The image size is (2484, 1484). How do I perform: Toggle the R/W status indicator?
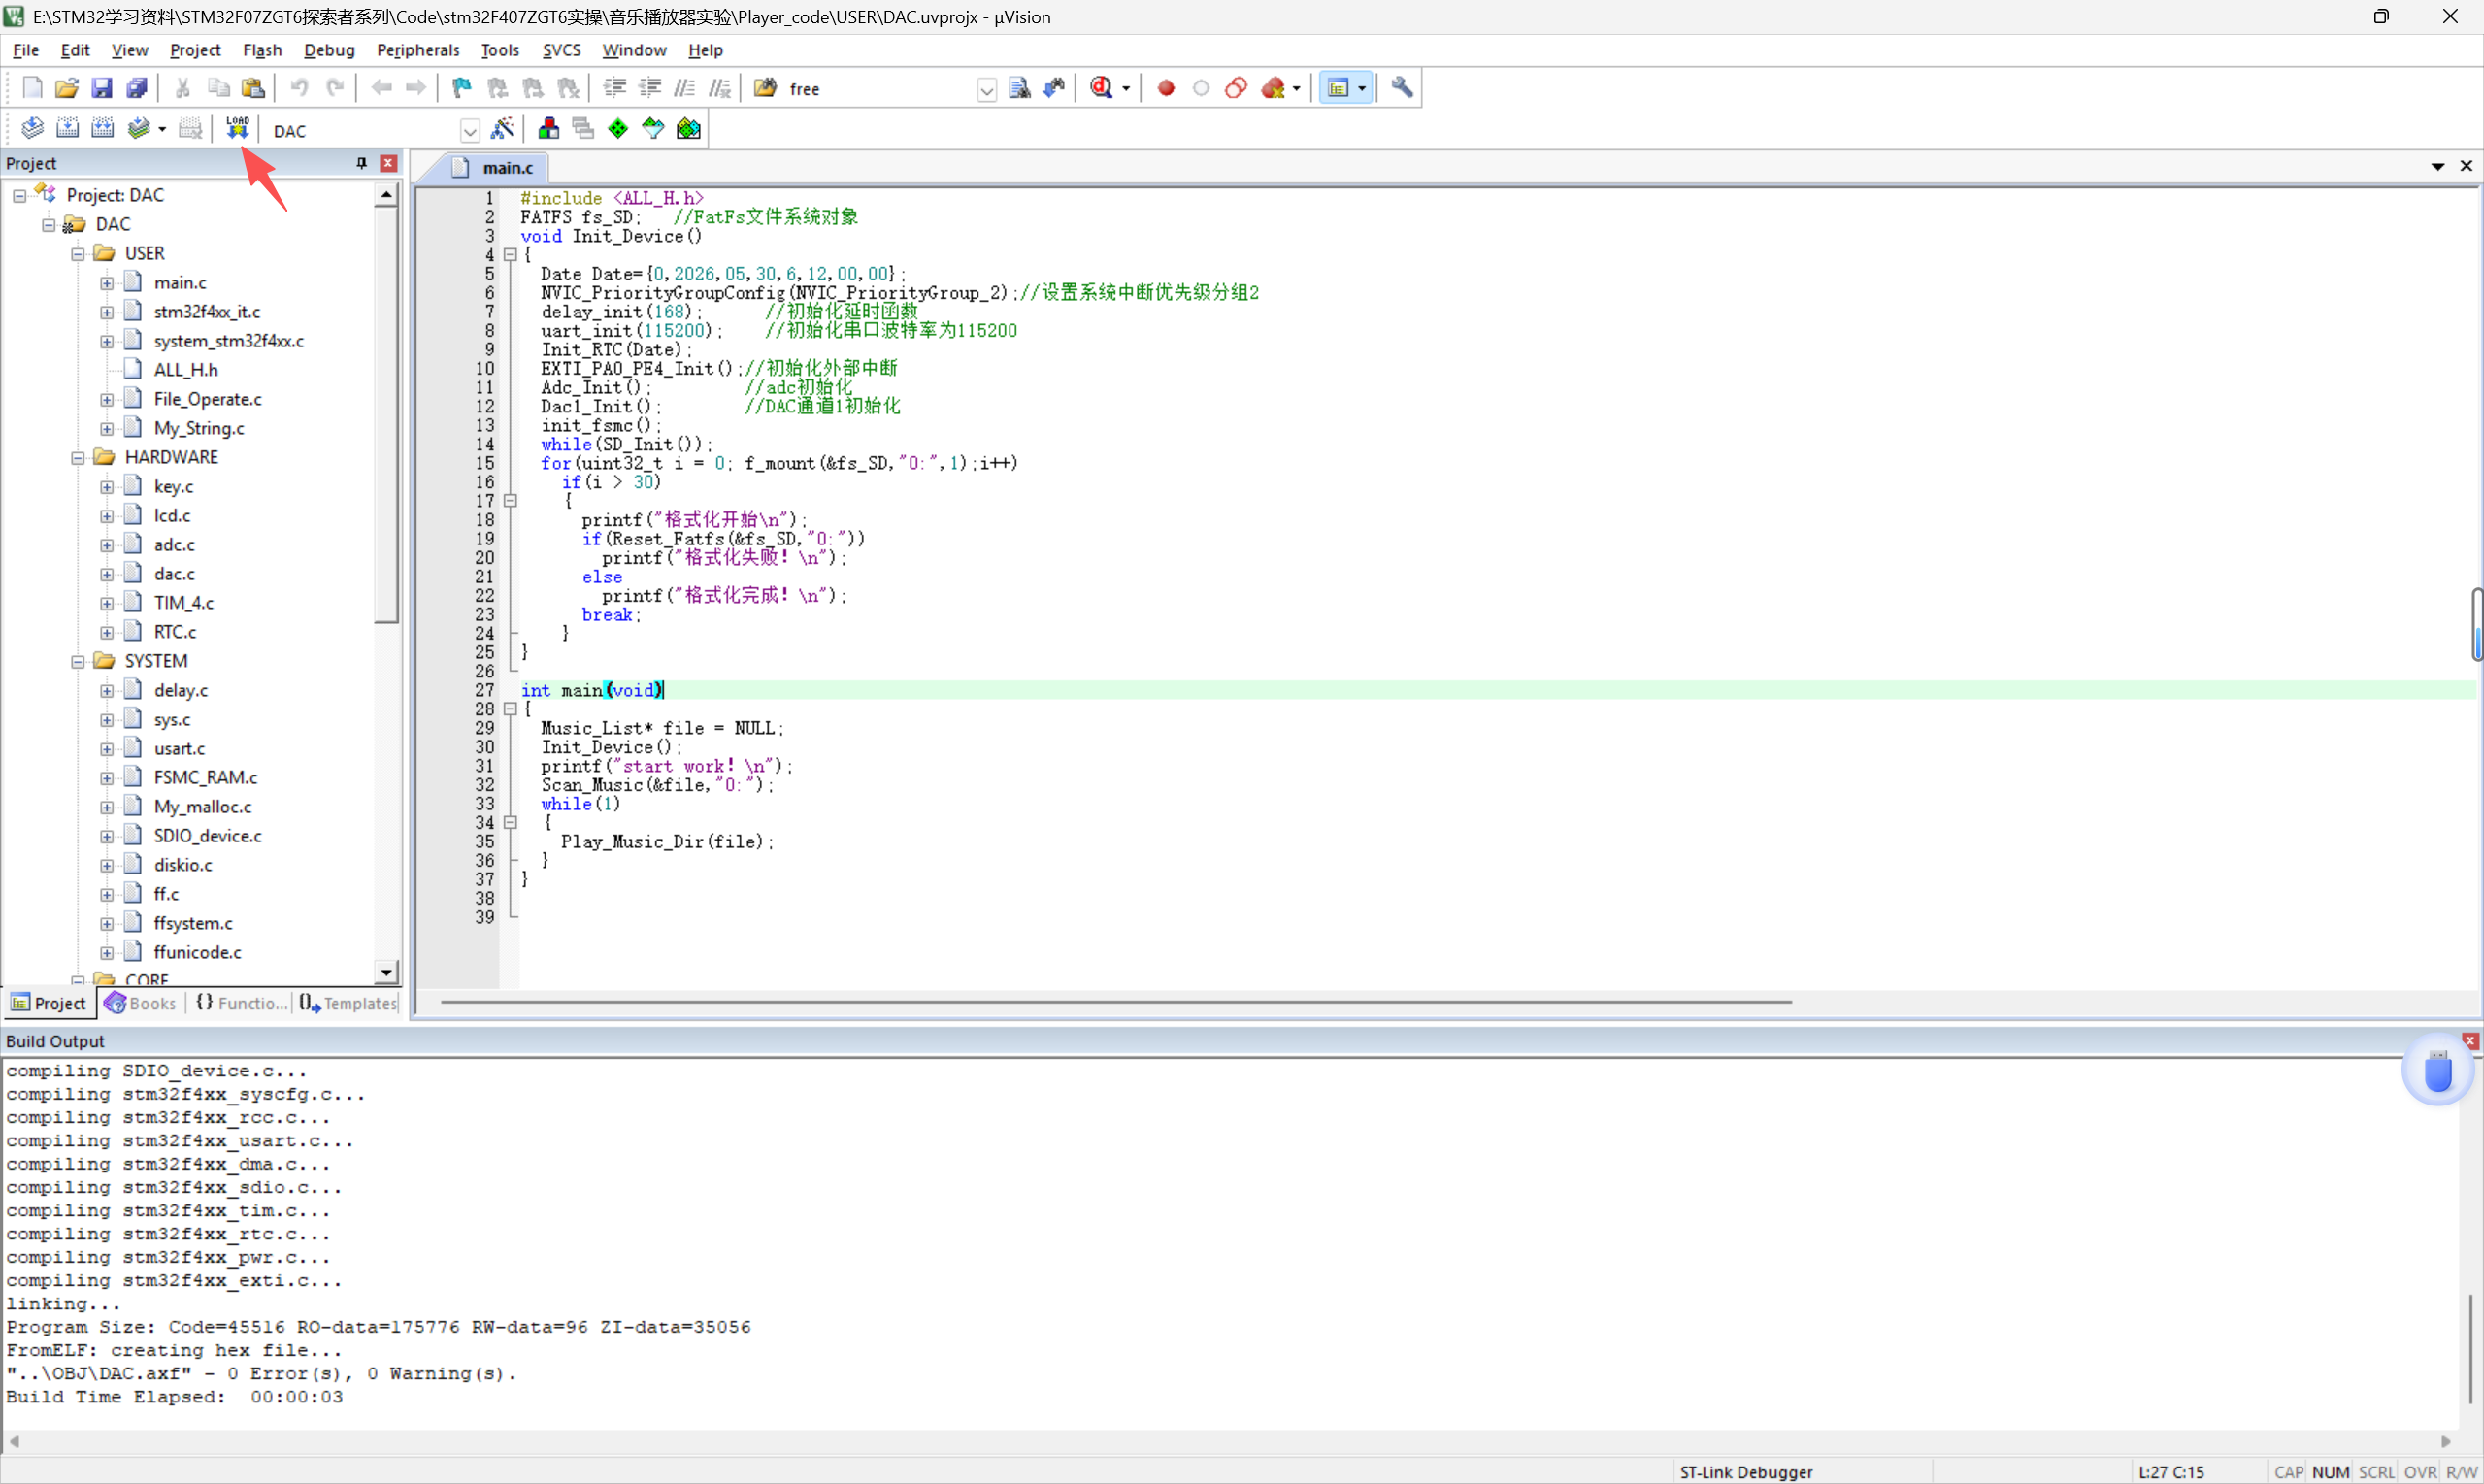click(x=2461, y=1472)
